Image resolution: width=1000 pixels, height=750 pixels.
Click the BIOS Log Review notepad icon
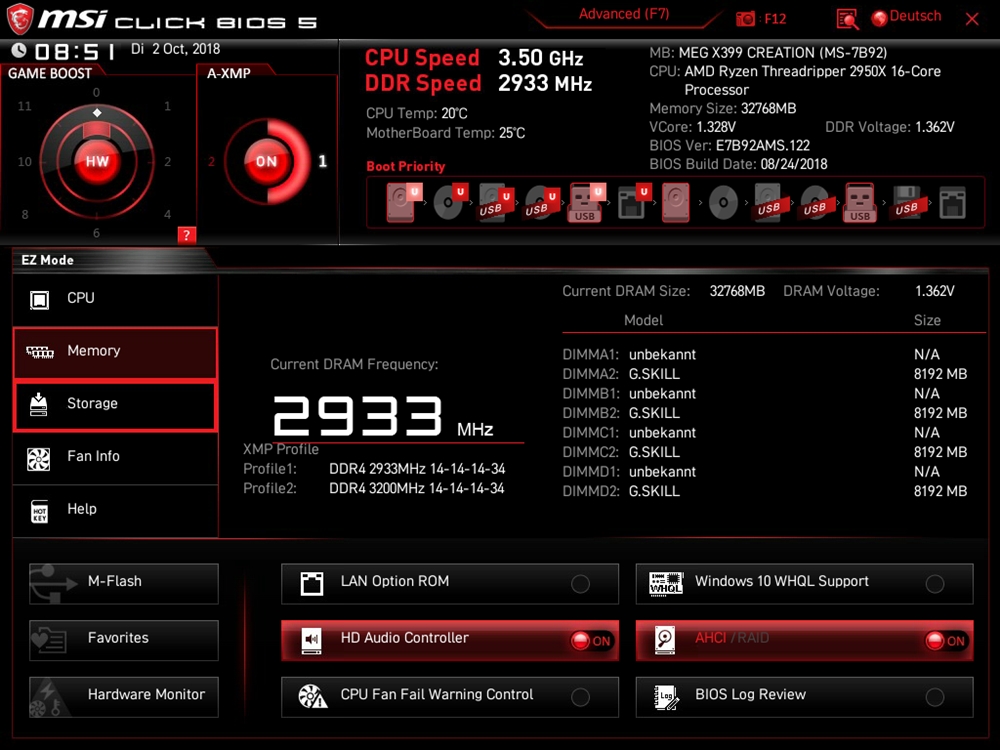point(666,696)
